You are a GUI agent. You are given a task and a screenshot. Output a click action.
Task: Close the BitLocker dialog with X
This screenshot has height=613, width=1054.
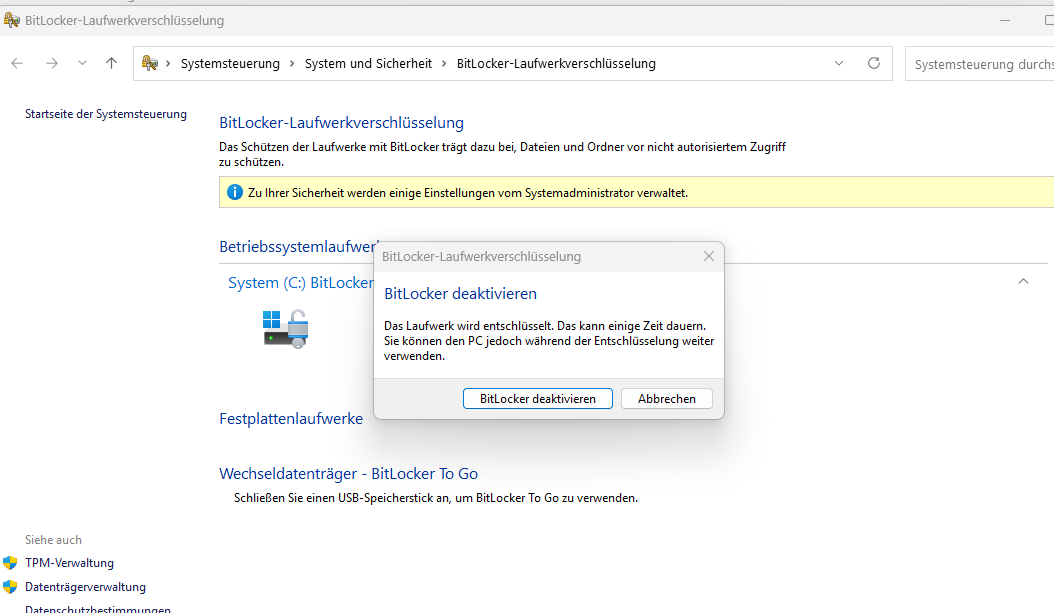coord(708,256)
